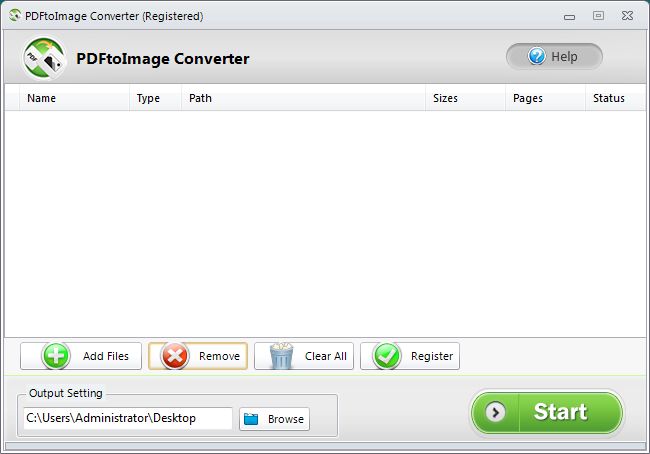Click the red X Remove icon

point(175,356)
